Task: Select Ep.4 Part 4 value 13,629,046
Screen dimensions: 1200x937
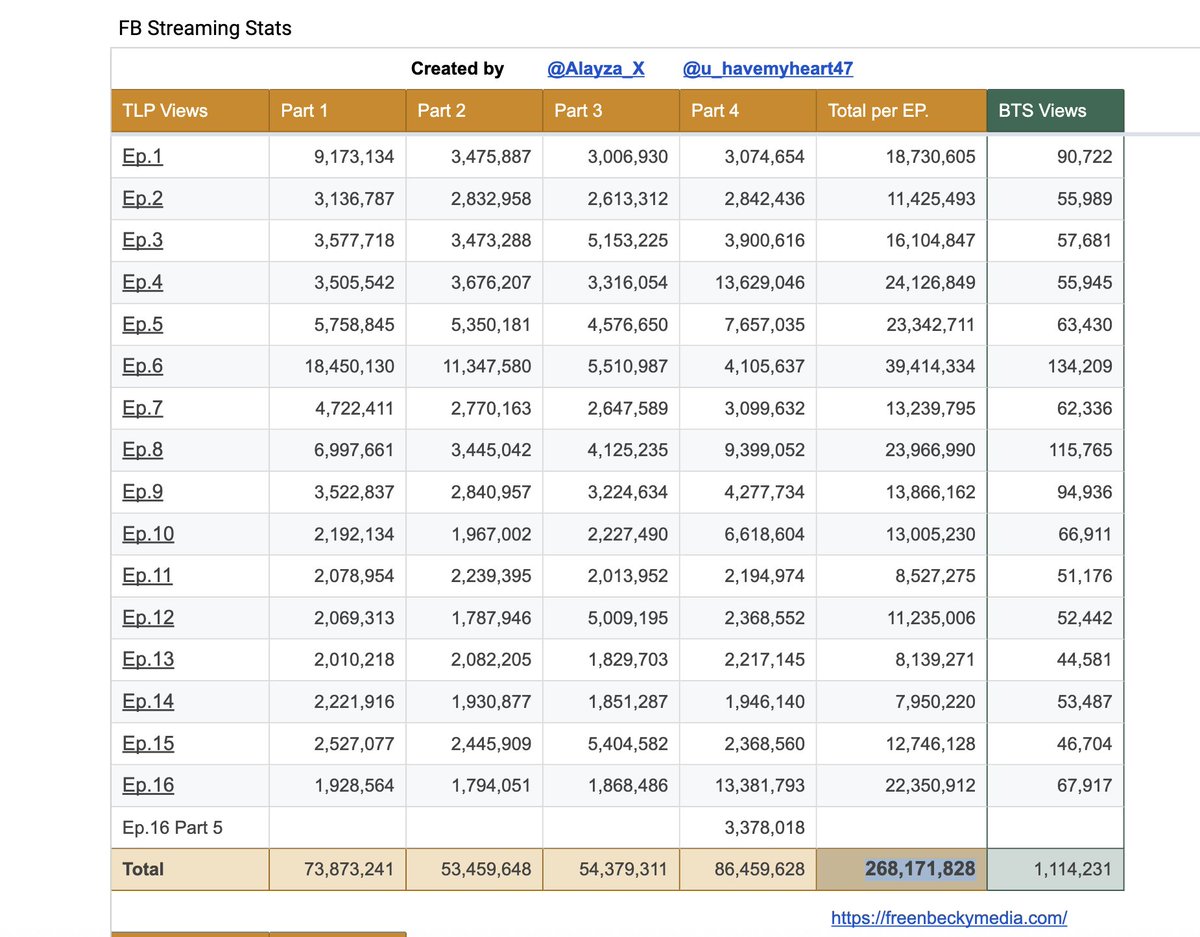Action: [x=748, y=282]
